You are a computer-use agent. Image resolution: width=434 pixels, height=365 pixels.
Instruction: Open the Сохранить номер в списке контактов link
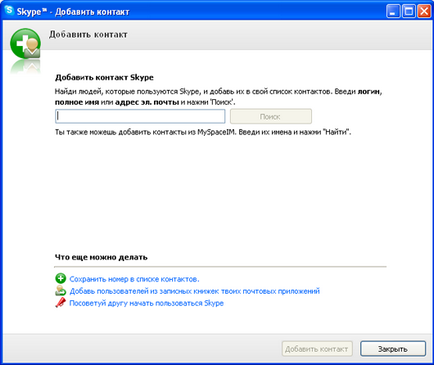(x=134, y=279)
